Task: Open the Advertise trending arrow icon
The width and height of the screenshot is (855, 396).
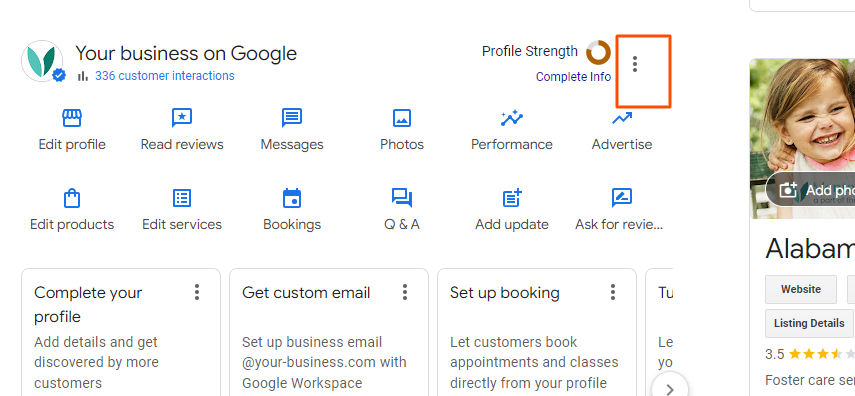Action: click(622, 118)
